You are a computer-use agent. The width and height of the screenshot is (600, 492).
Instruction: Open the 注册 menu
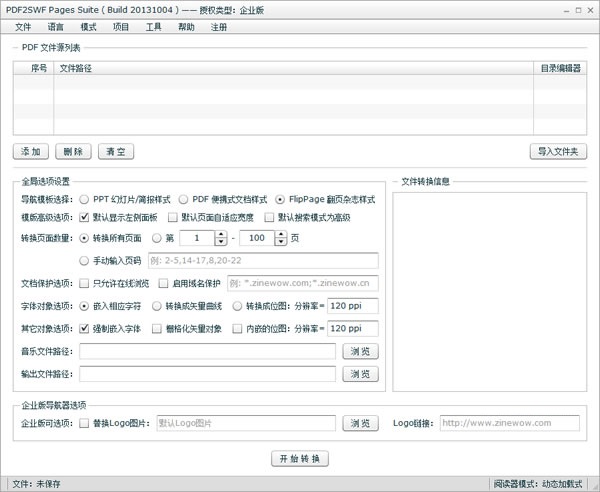pos(219,27)
